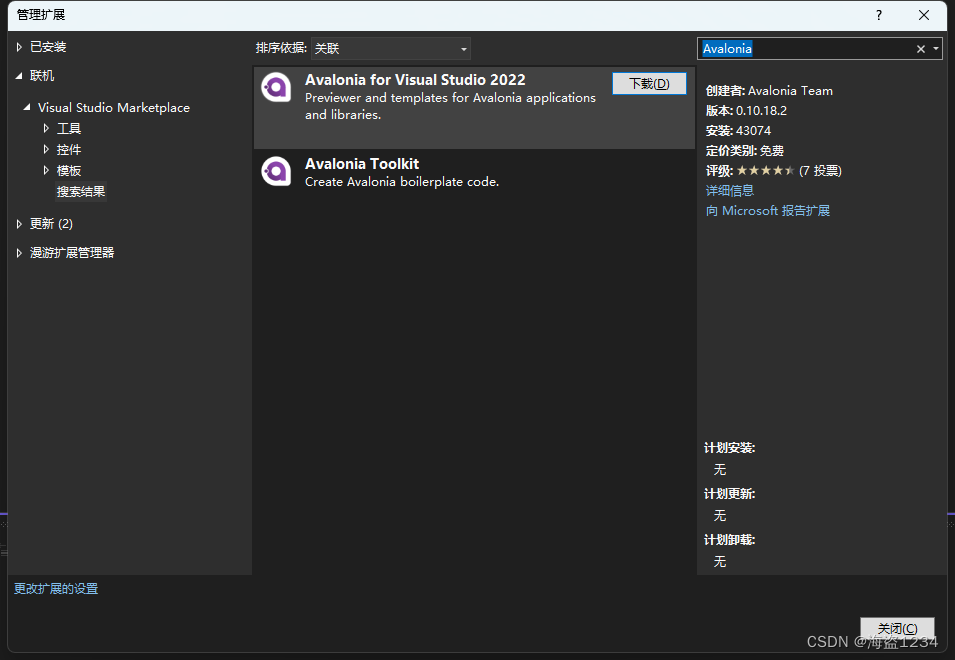Click the Avalonia Toolkit extension icon
Image resolution: width=955 pixels, height=660 pixels.
click(x=276, y=172)
